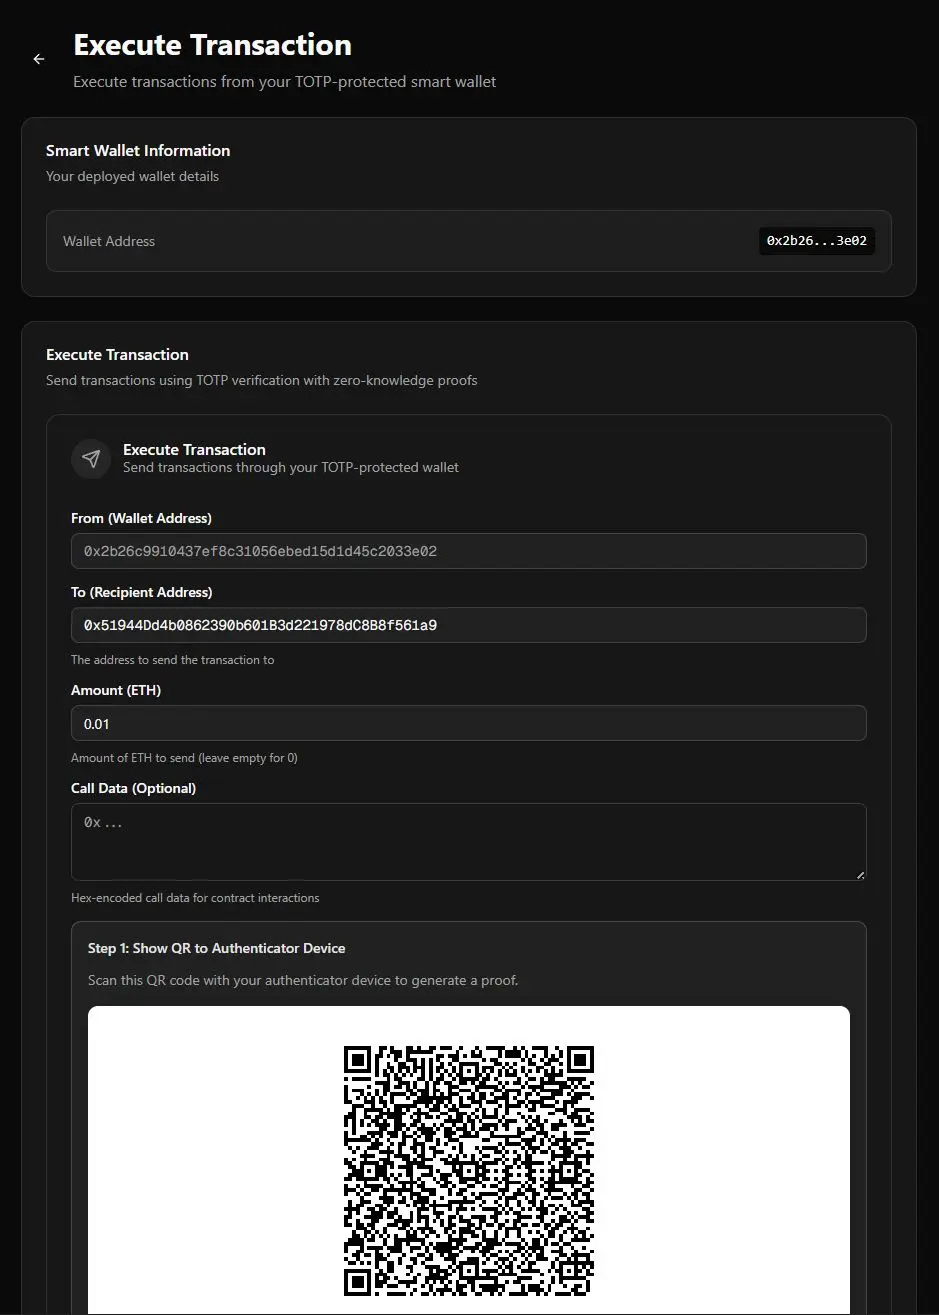The height and width of the screenshot is (1315, 939).
Task: Click the Execute Transaction page title
Action: [212, 44]
